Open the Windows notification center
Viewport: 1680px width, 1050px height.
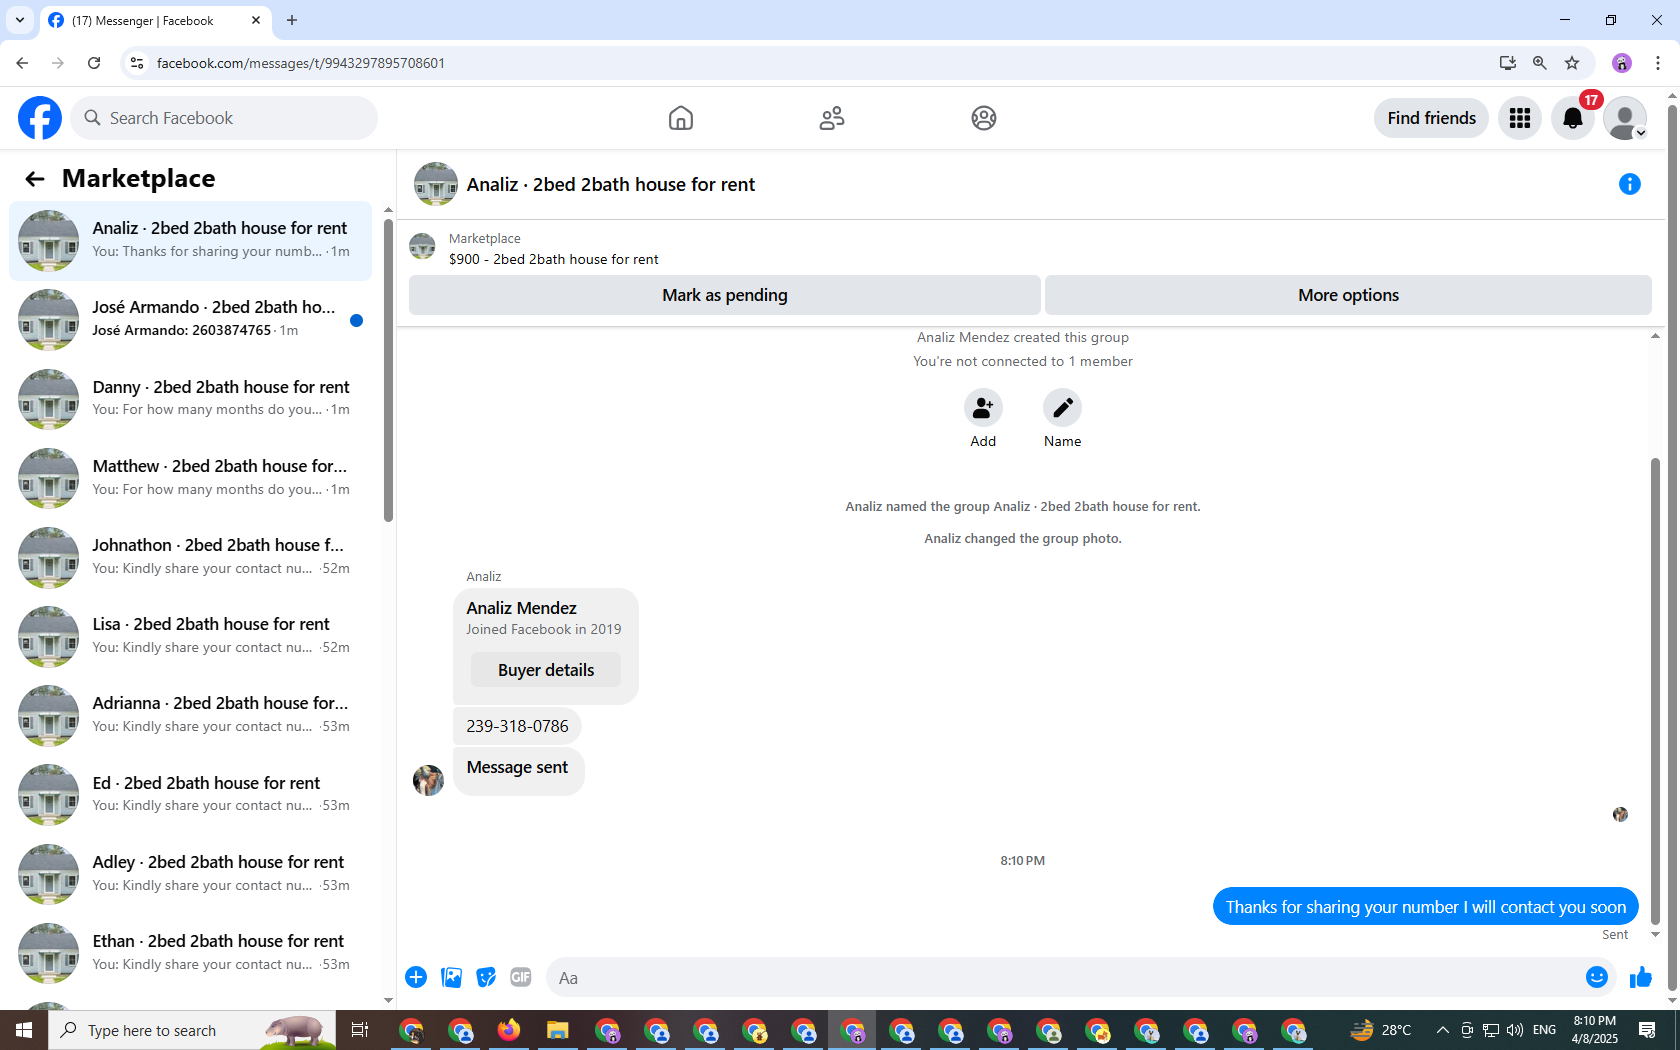pos(1647,1030)
